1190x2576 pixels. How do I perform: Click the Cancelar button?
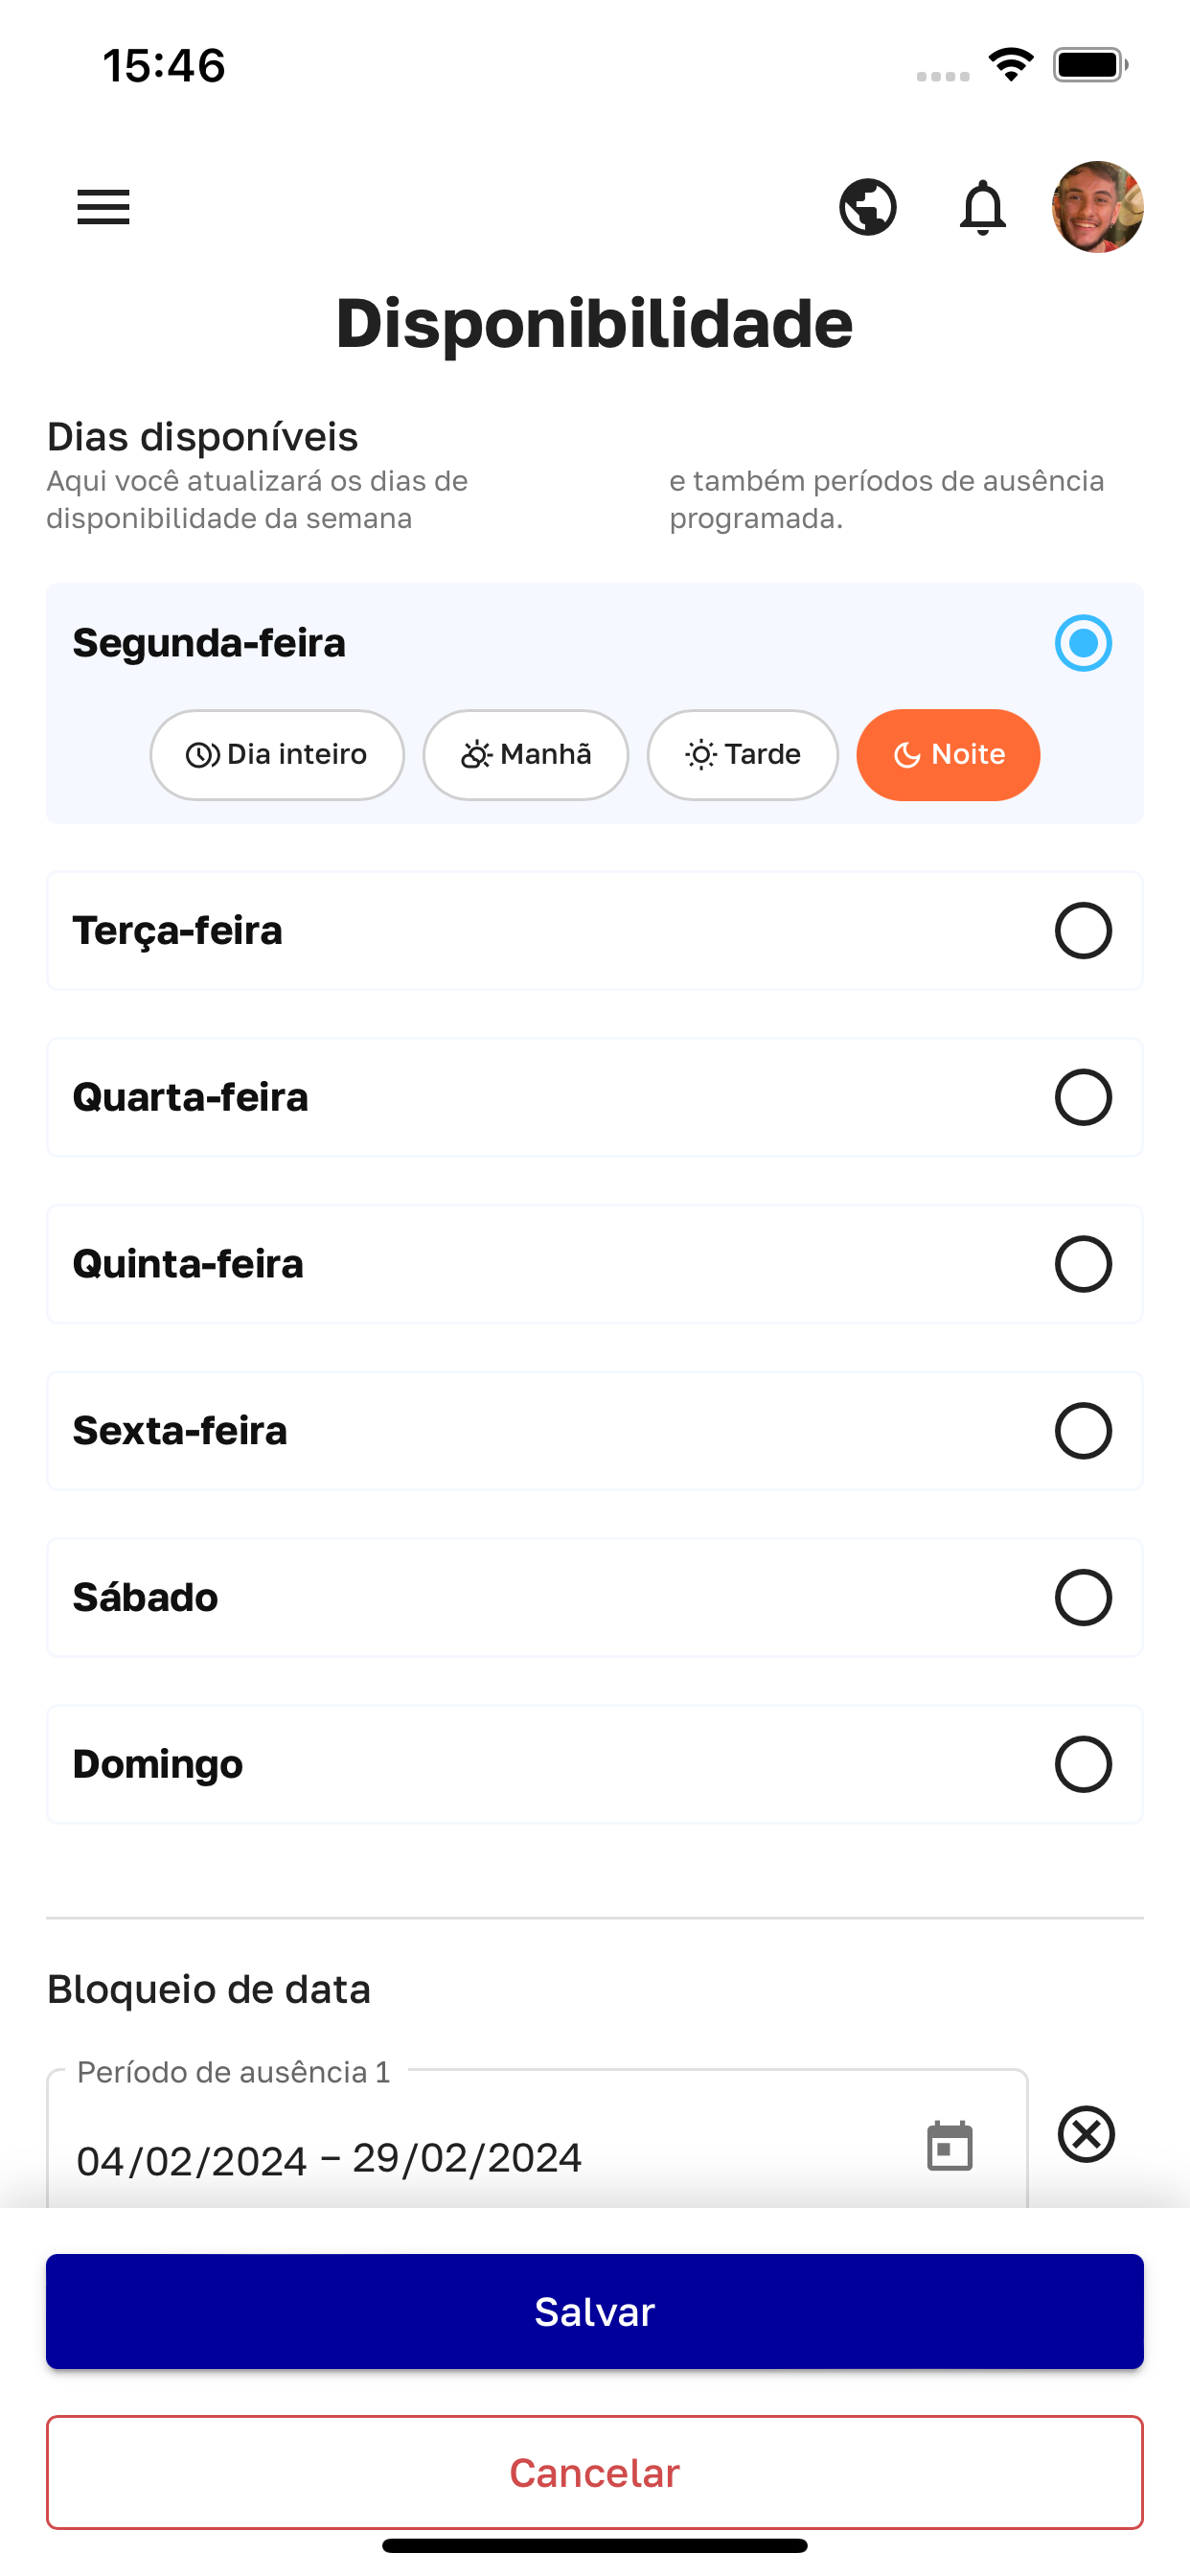[595, 2473]
